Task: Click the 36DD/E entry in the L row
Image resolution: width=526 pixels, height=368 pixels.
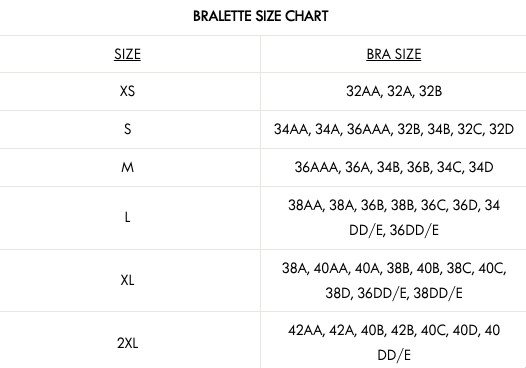Action: tap(414, 230)
